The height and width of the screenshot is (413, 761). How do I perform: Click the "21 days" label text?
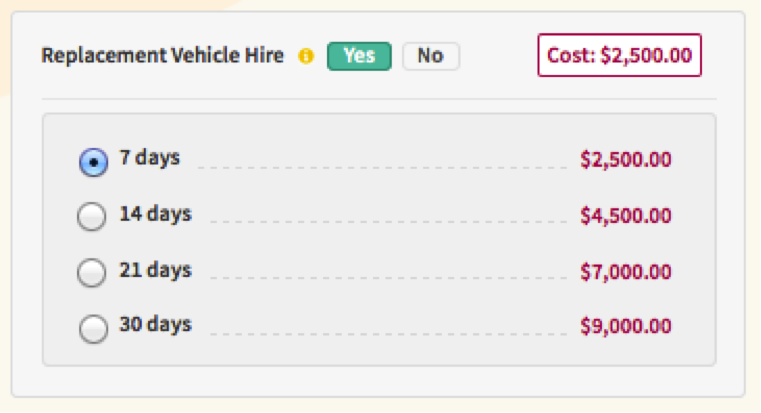pyautogui.click(x=155, y=270)
